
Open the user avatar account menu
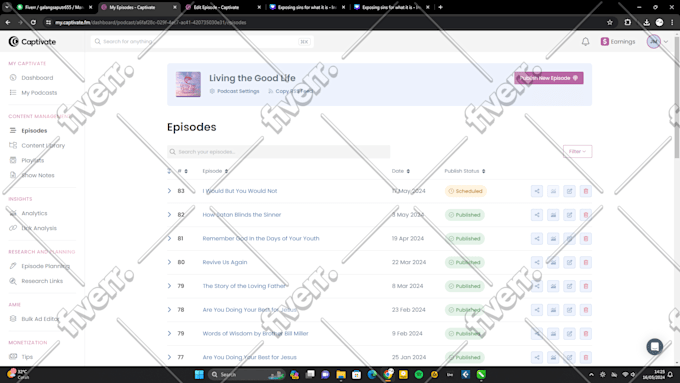654,42
